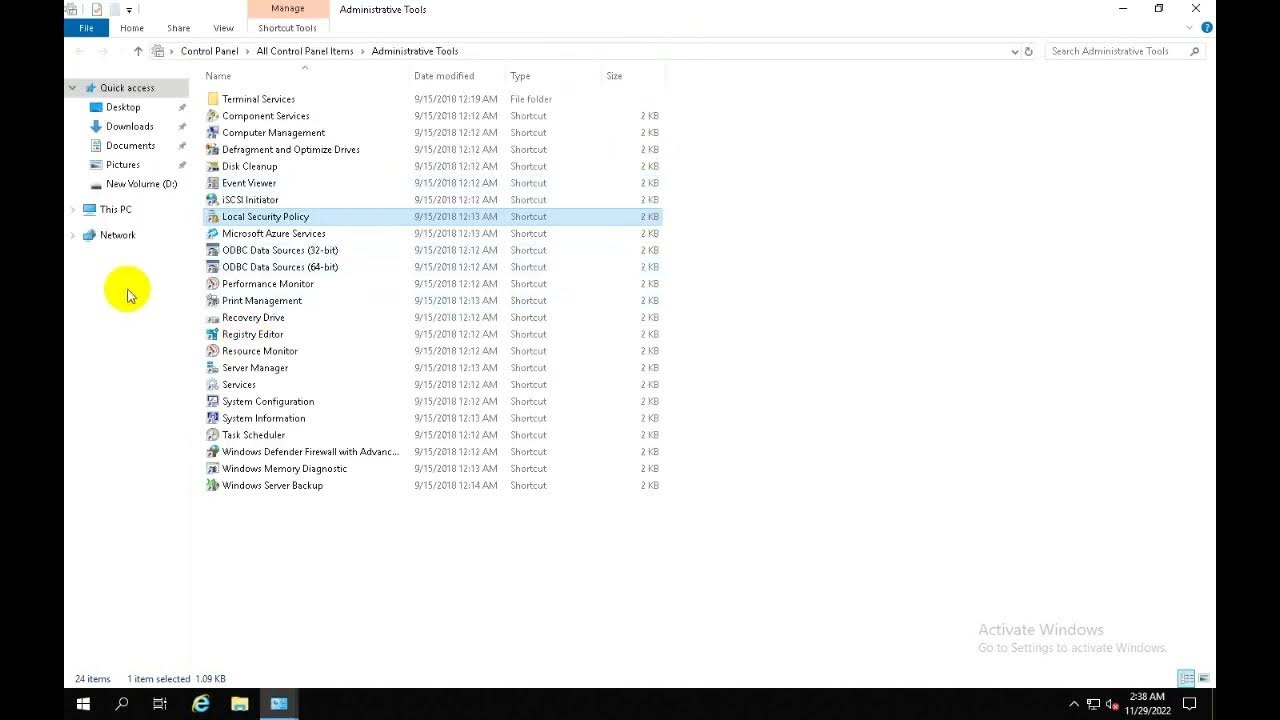The width and height of the screenshot is (1280, 720).
Task: Select the Computer Management shortcut icon
Action: tap(212, 133)
